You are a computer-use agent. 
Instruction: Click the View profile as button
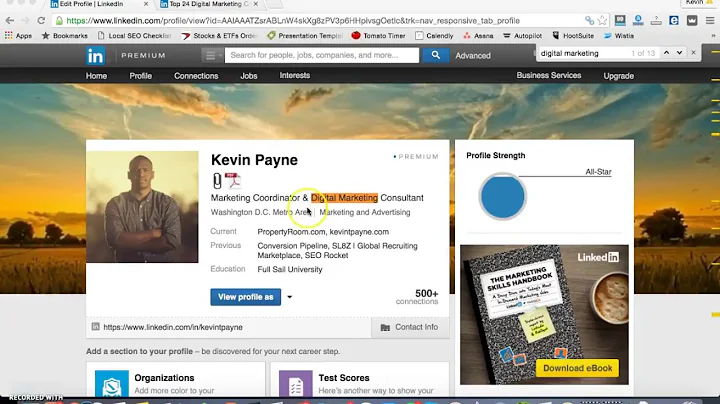[x=246, y=297]
